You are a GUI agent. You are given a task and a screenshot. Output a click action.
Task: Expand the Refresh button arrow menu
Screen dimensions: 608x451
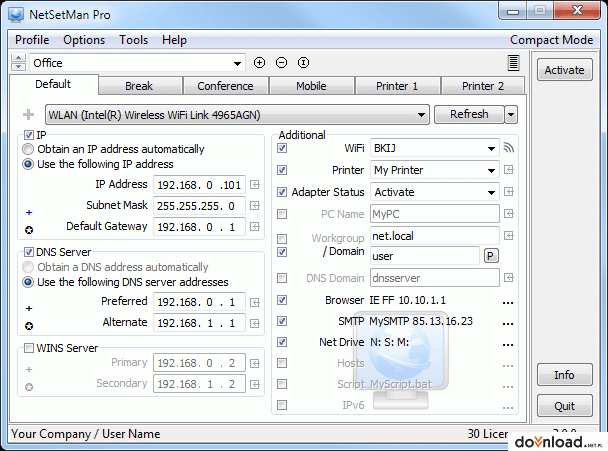[511, 114]
